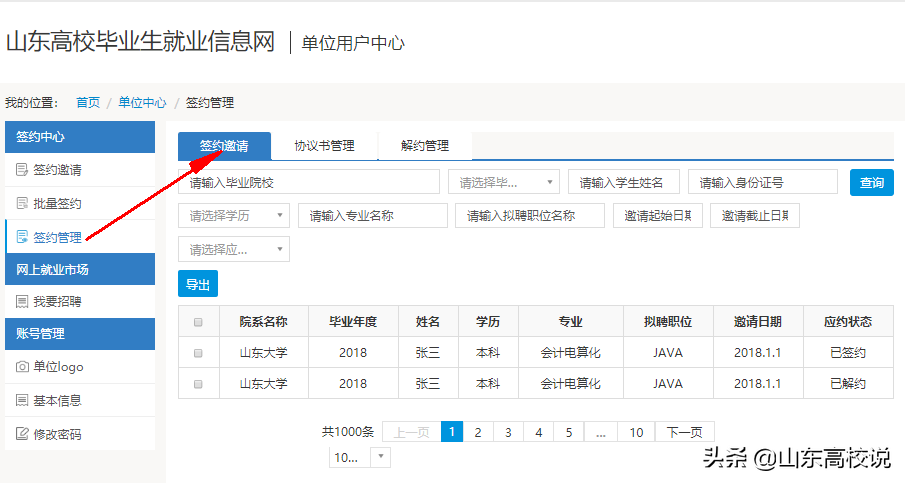Screen dimensions: 905x483
Task: Open the page size dropdown showing 10...
Action: pyautogui.click(x=360, y=458)
